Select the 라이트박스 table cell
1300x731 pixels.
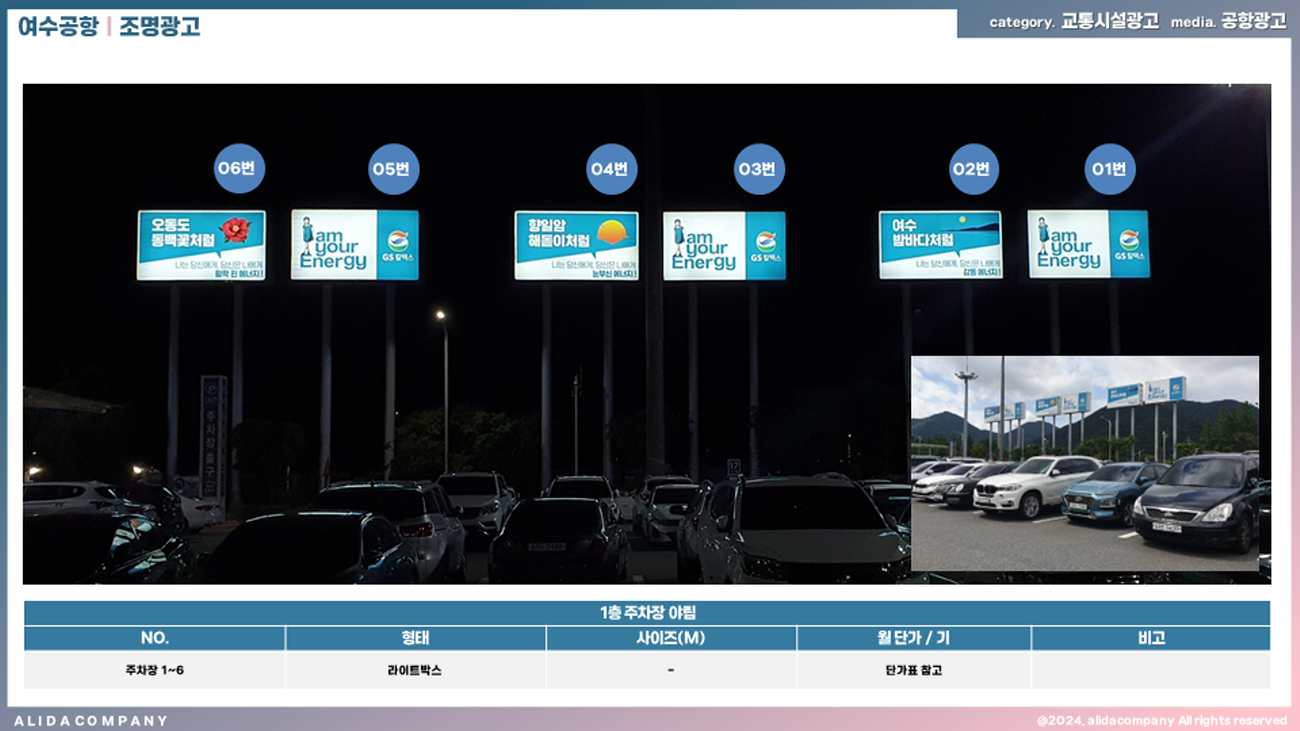[x=415, y=670]
